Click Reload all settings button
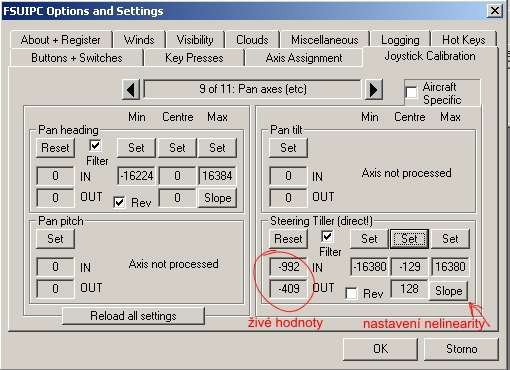This screenshot has height=370, width=510. click(133, 316)
